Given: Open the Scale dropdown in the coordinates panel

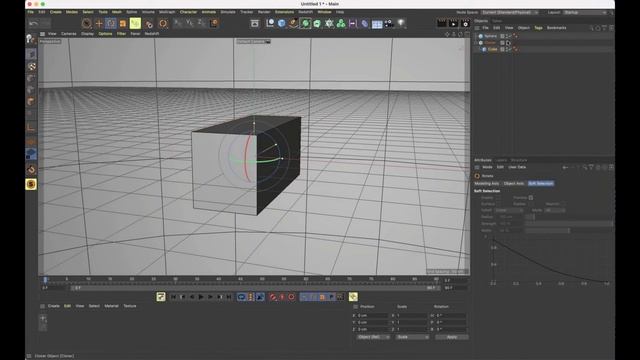Looking at the screenshot, I should pyautogui.click(x=413, y=337).
